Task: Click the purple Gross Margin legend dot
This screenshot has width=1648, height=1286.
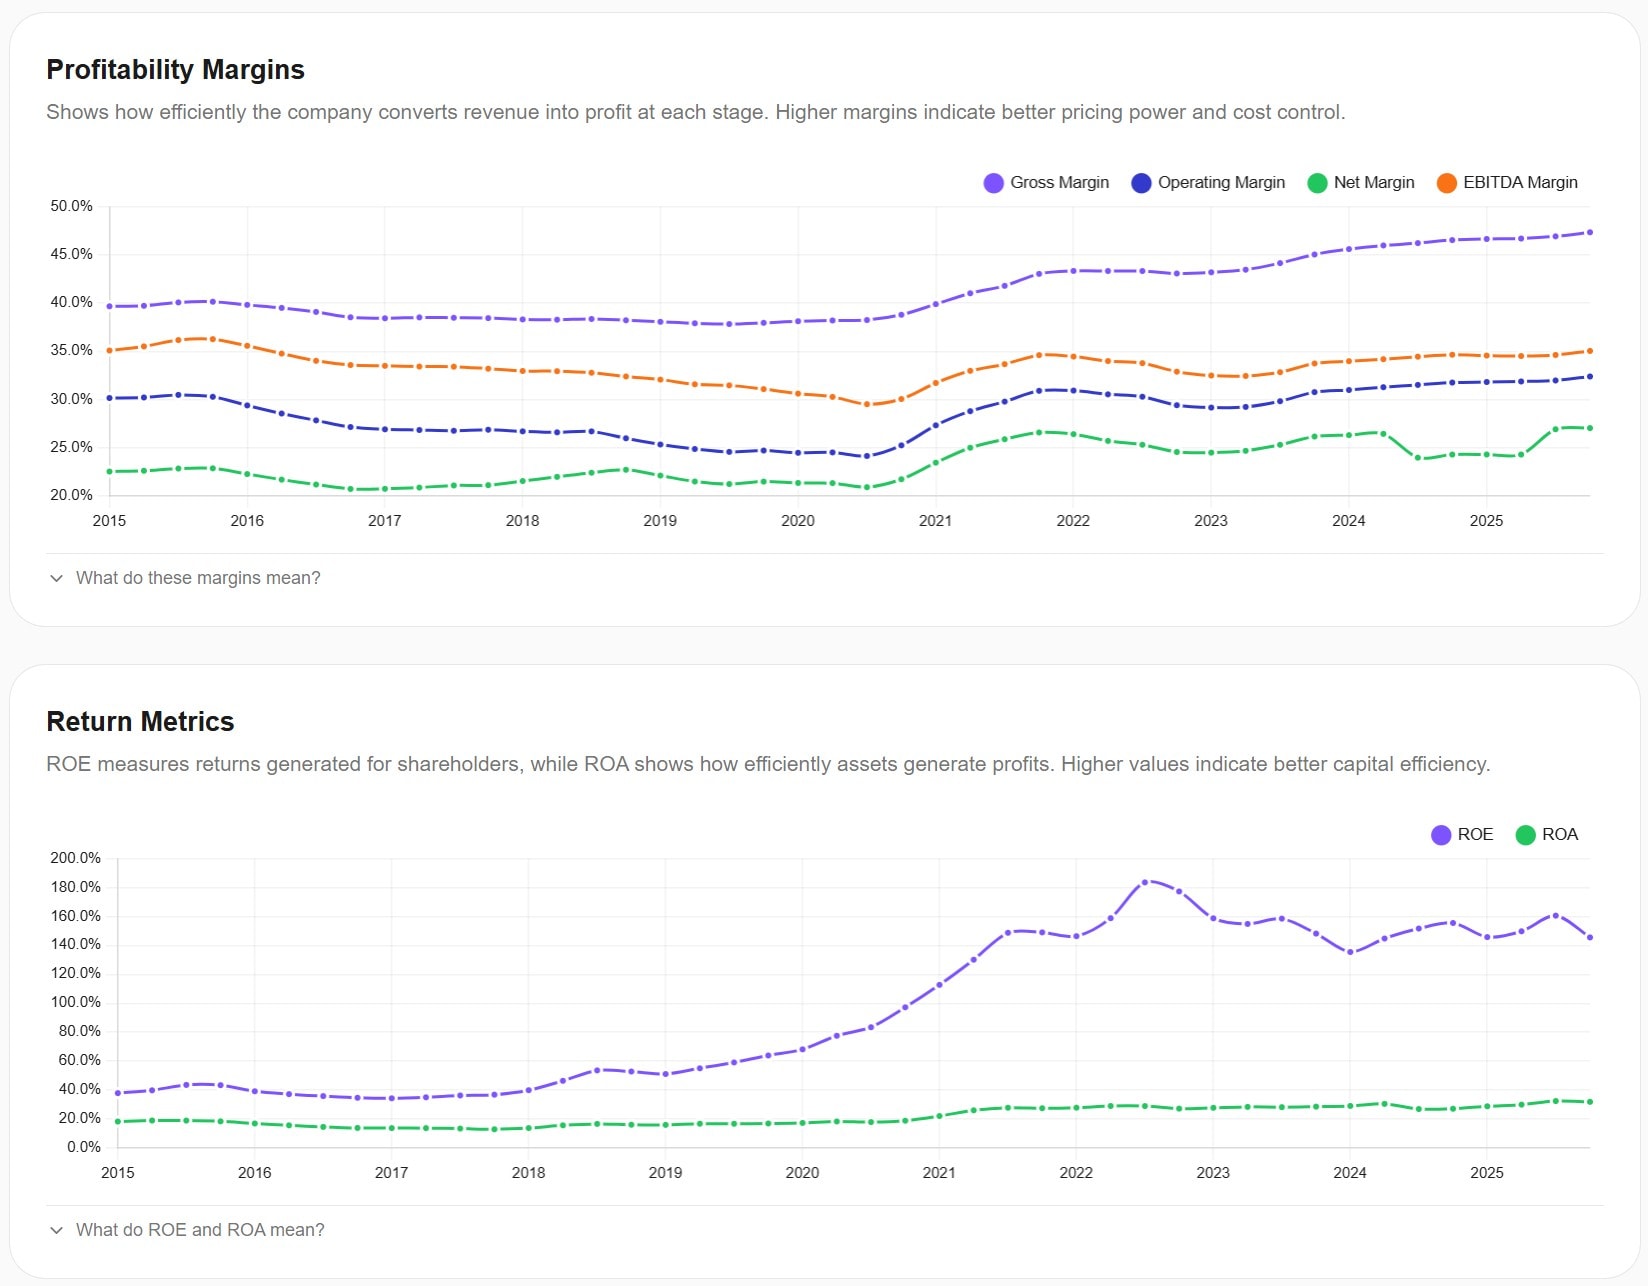Action: [991, 182]
